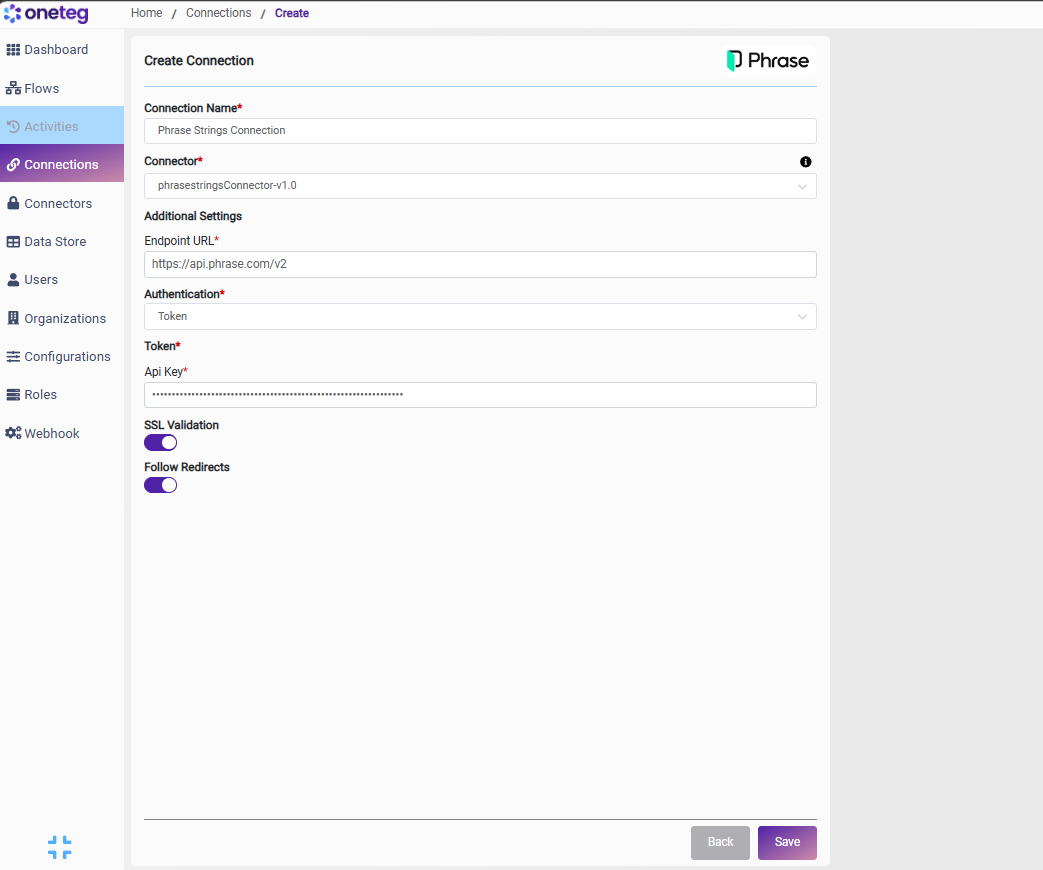Click the oneteg logo
Viewport: 1043px width, 870px height.
click(x=46, y=13)
